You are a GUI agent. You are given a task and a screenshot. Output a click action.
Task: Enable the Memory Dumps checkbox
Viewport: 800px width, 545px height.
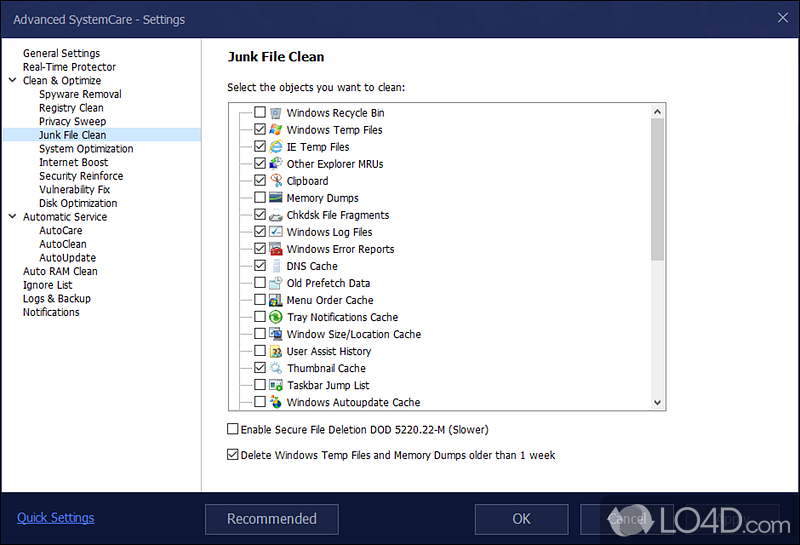pyautogui.click(x=260, y=198)
